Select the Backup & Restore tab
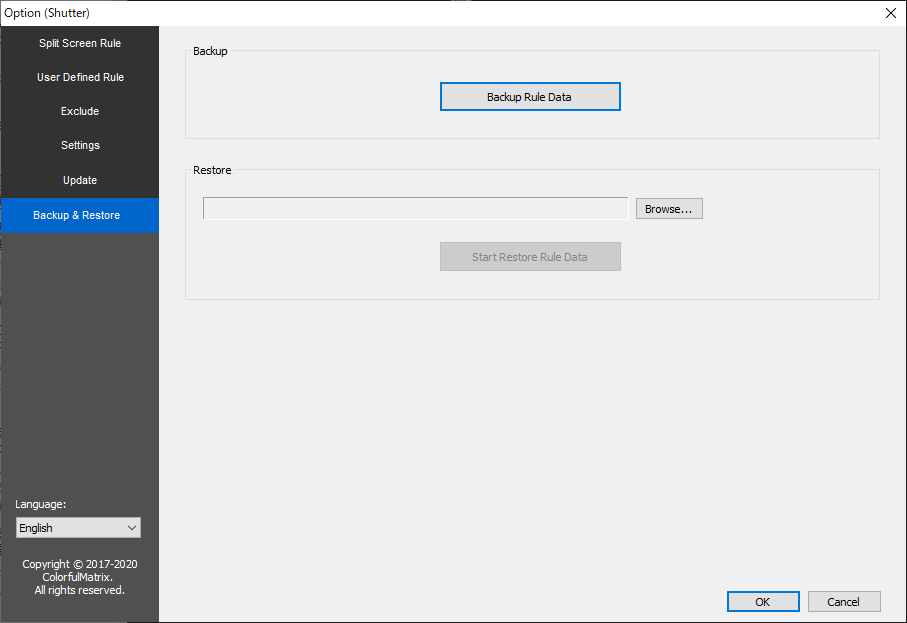Screen dimensions: 907x623 [77, 215]
